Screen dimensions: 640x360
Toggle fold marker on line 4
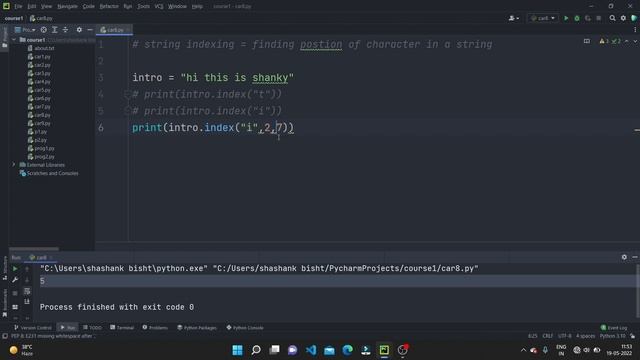coord(127,94)
